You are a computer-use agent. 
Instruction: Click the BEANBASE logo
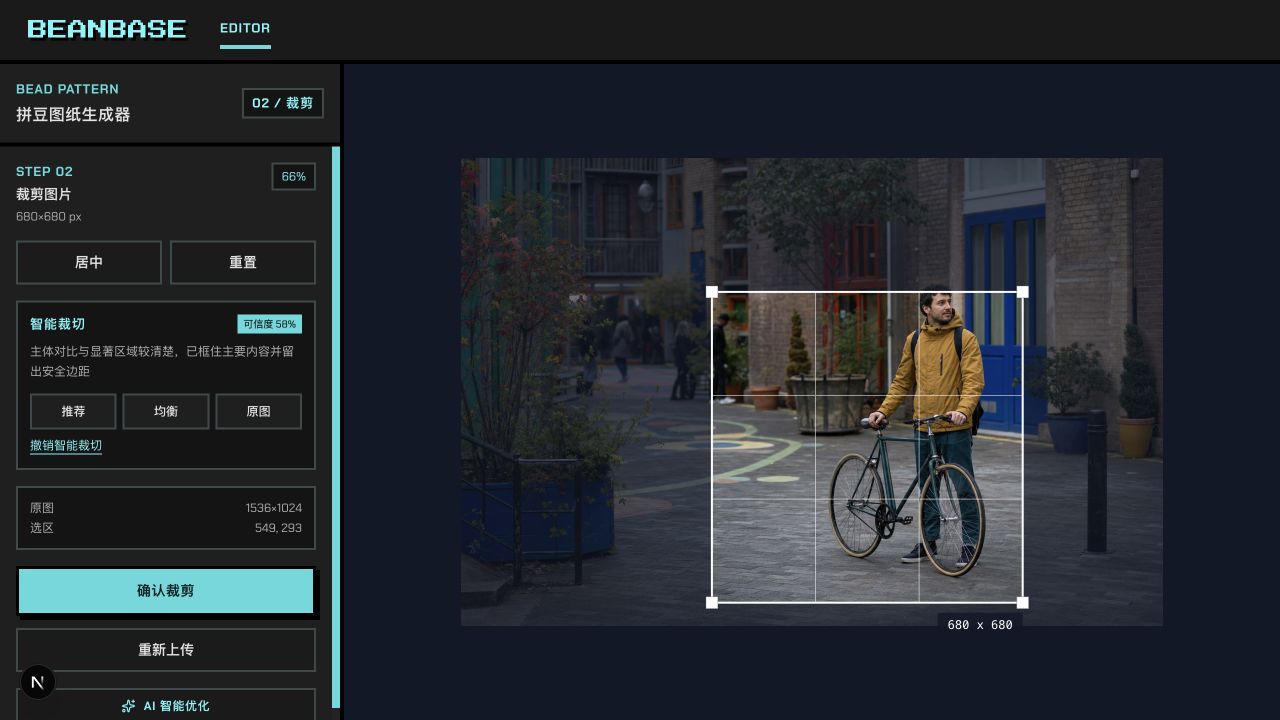tap(107, 29)
